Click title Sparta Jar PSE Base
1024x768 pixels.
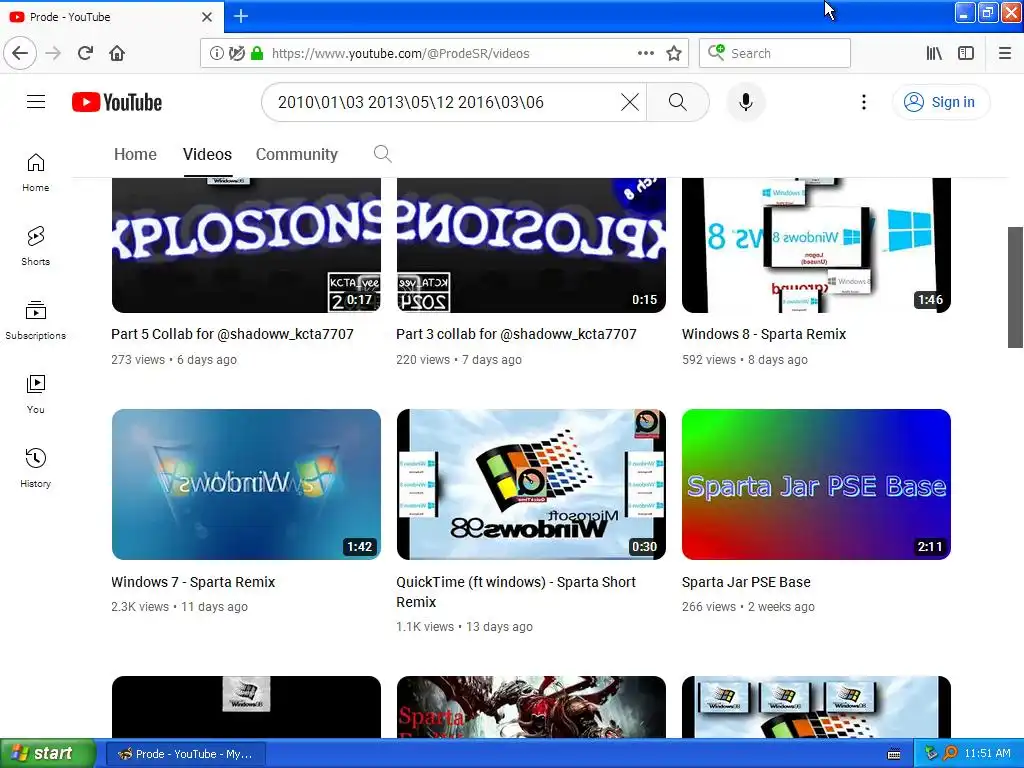point(746,582)
